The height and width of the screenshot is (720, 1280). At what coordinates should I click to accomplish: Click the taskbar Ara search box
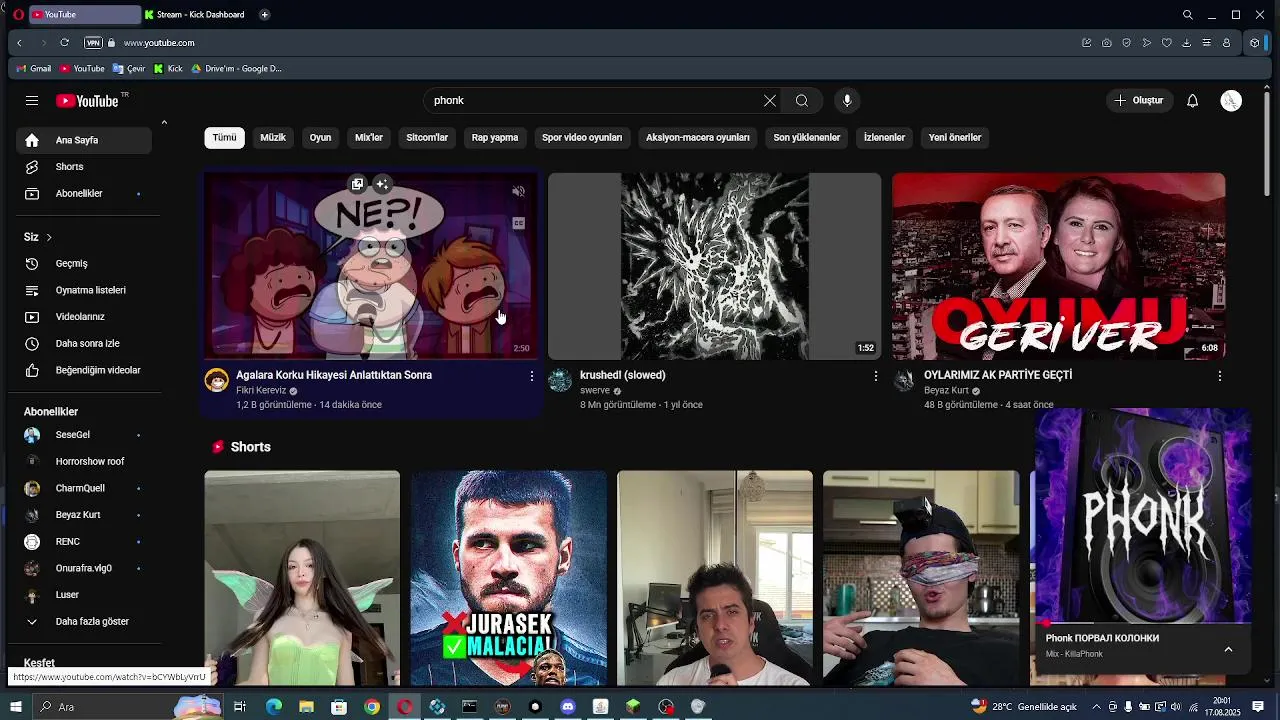pyautogui.click(x=128, y=707)
